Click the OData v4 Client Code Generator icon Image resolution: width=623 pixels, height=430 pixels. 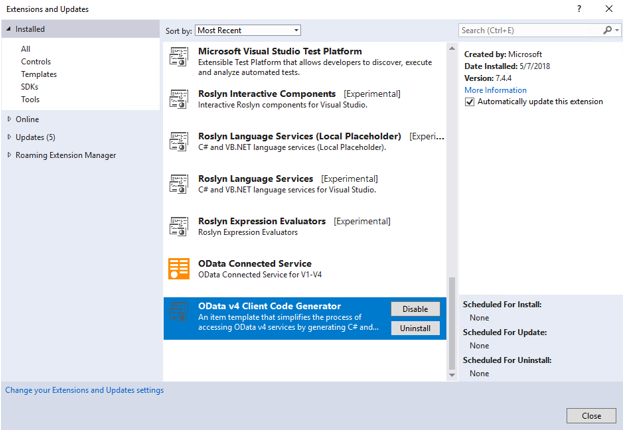179,311
